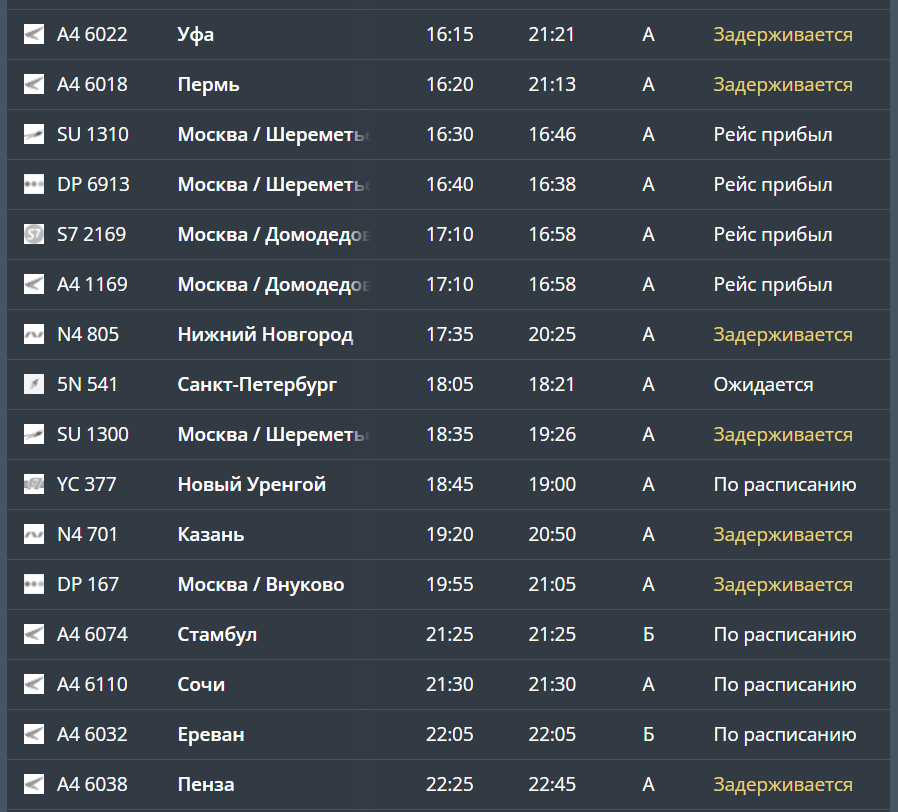Click the Yamal logo next to YC 377
Screen dimensions: 898x812
(x=34, y=485)
